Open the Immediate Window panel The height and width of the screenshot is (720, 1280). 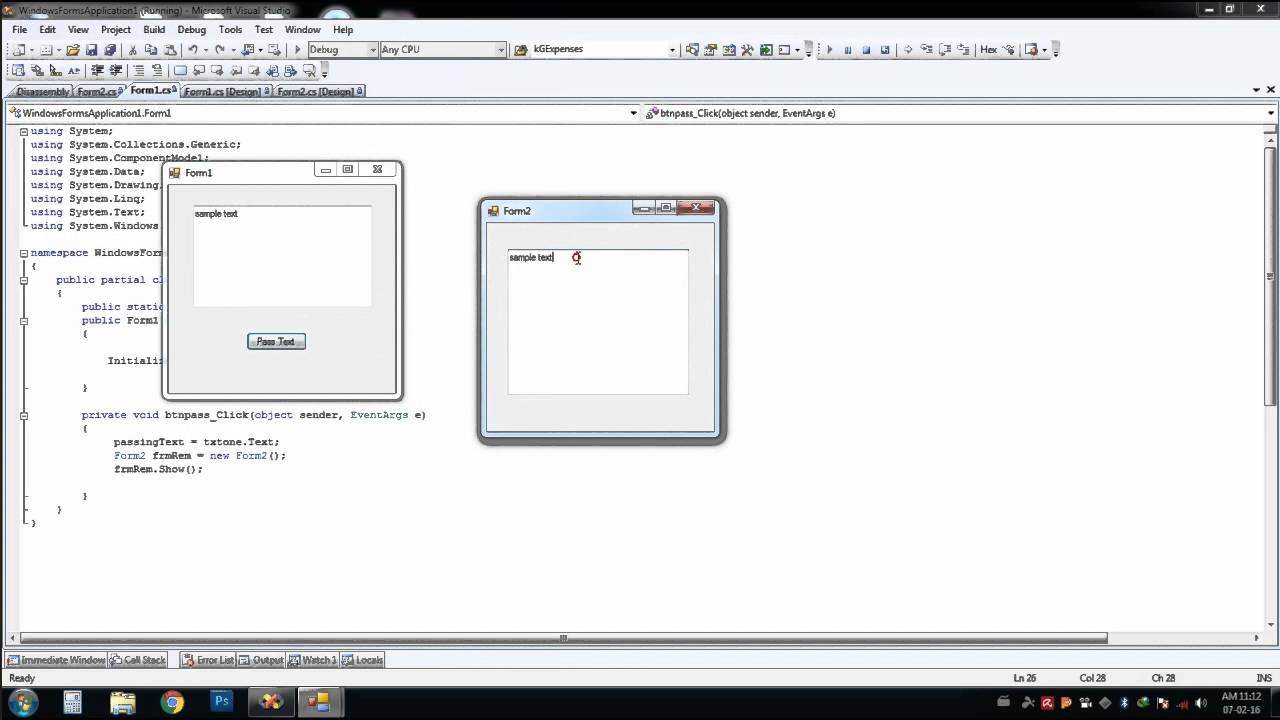[x=57, y=660]
